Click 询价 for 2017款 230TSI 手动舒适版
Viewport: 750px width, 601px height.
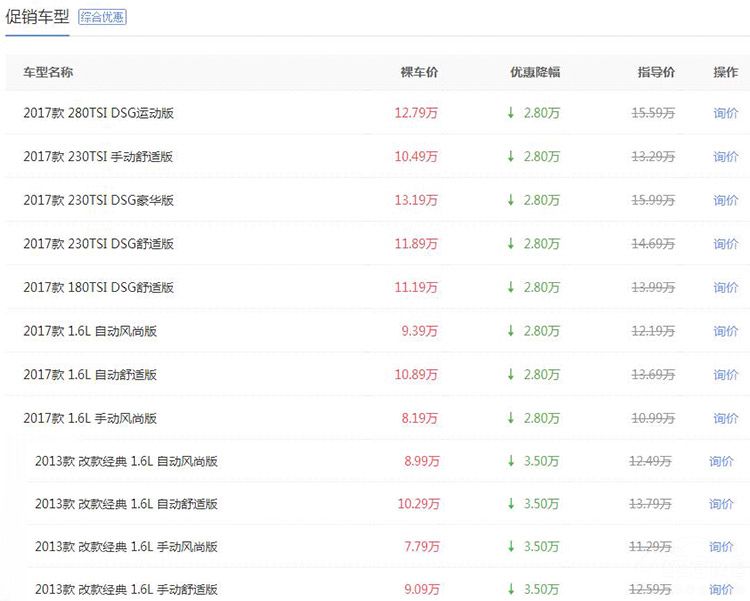[725, 157]
